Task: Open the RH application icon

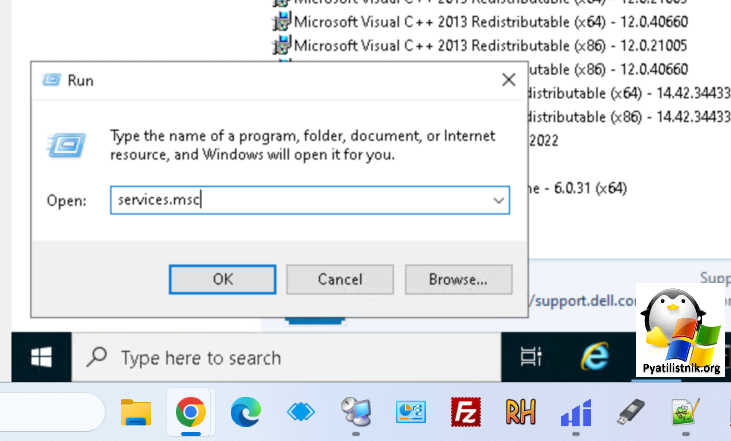Action: pyautogui.click(x=521, y=412)
